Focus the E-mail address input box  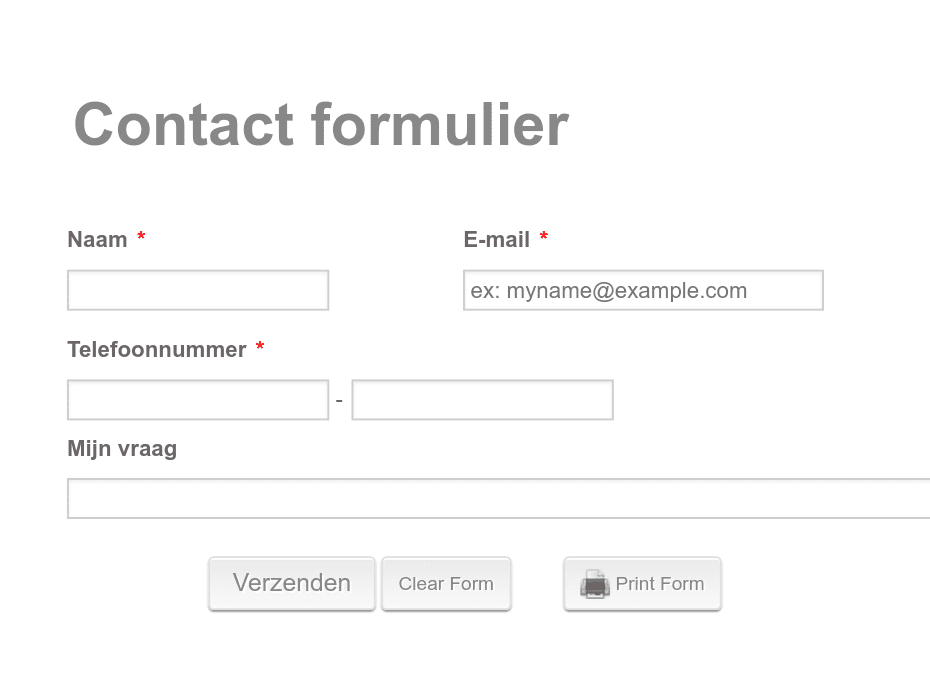(644, 290)
